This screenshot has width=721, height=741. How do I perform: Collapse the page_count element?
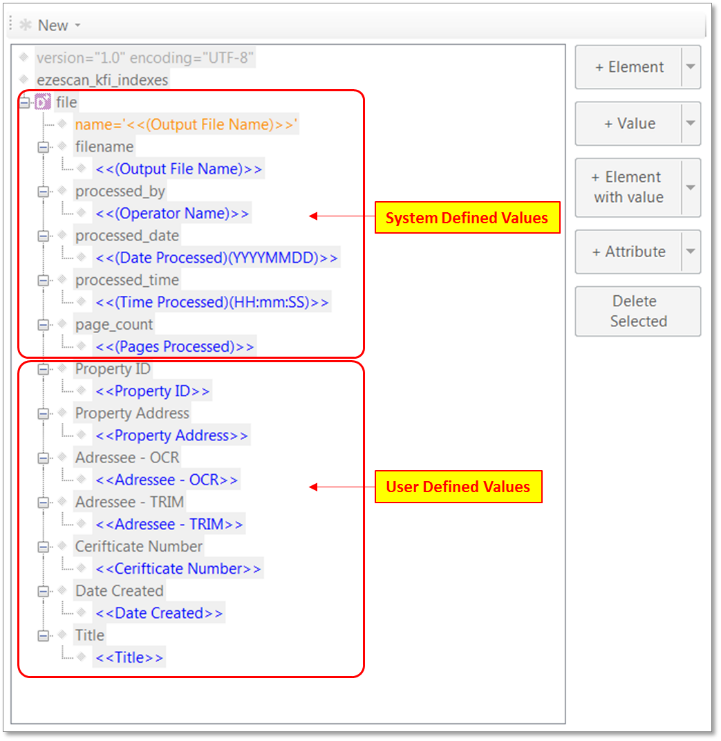[x=43, y=324]
